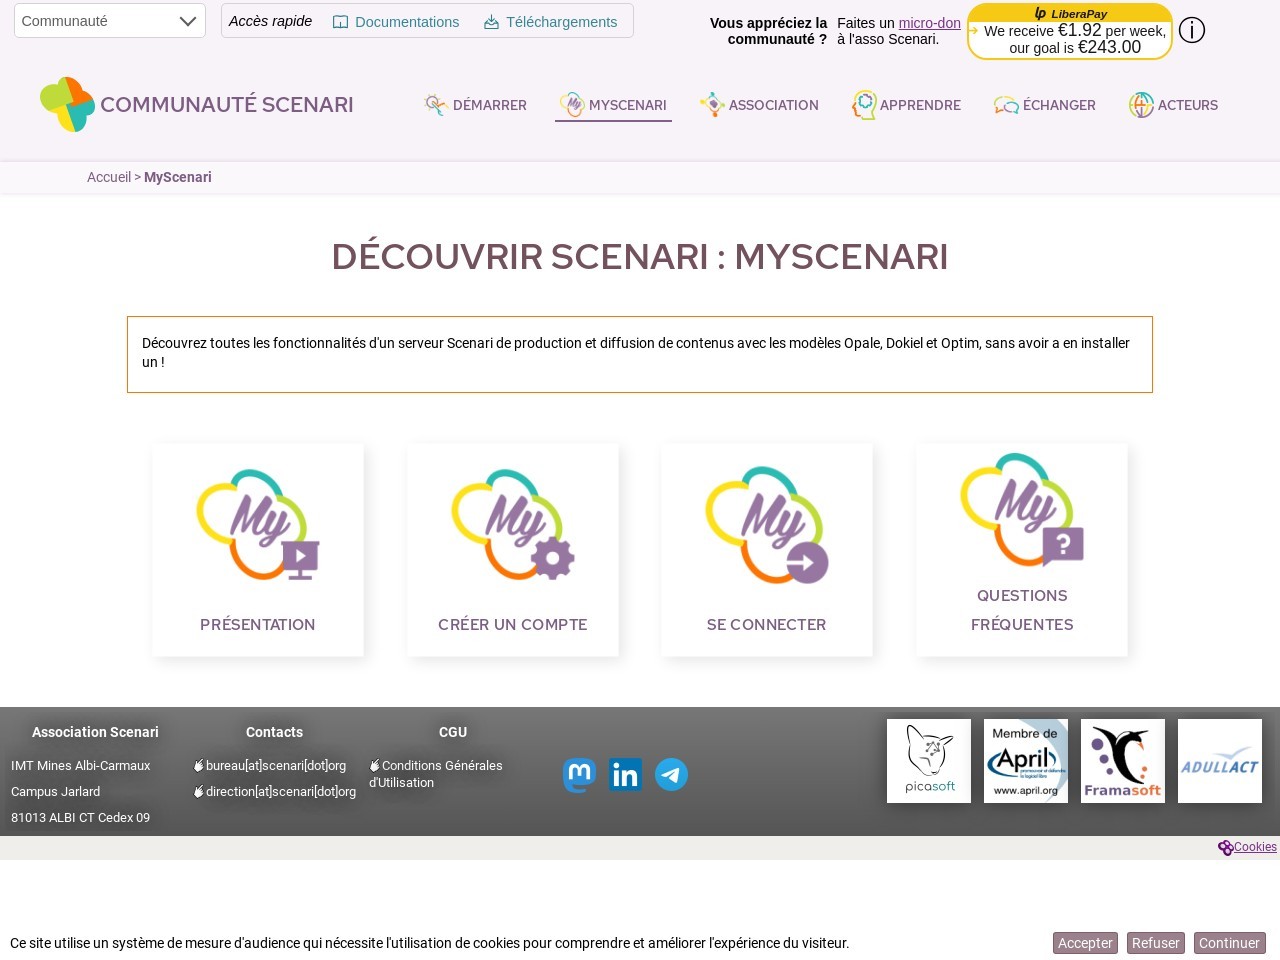Image resolution: width=1280 pixels, height=960 pixels.
Task: Open the Apprendre menu
Action: [906, 105]
